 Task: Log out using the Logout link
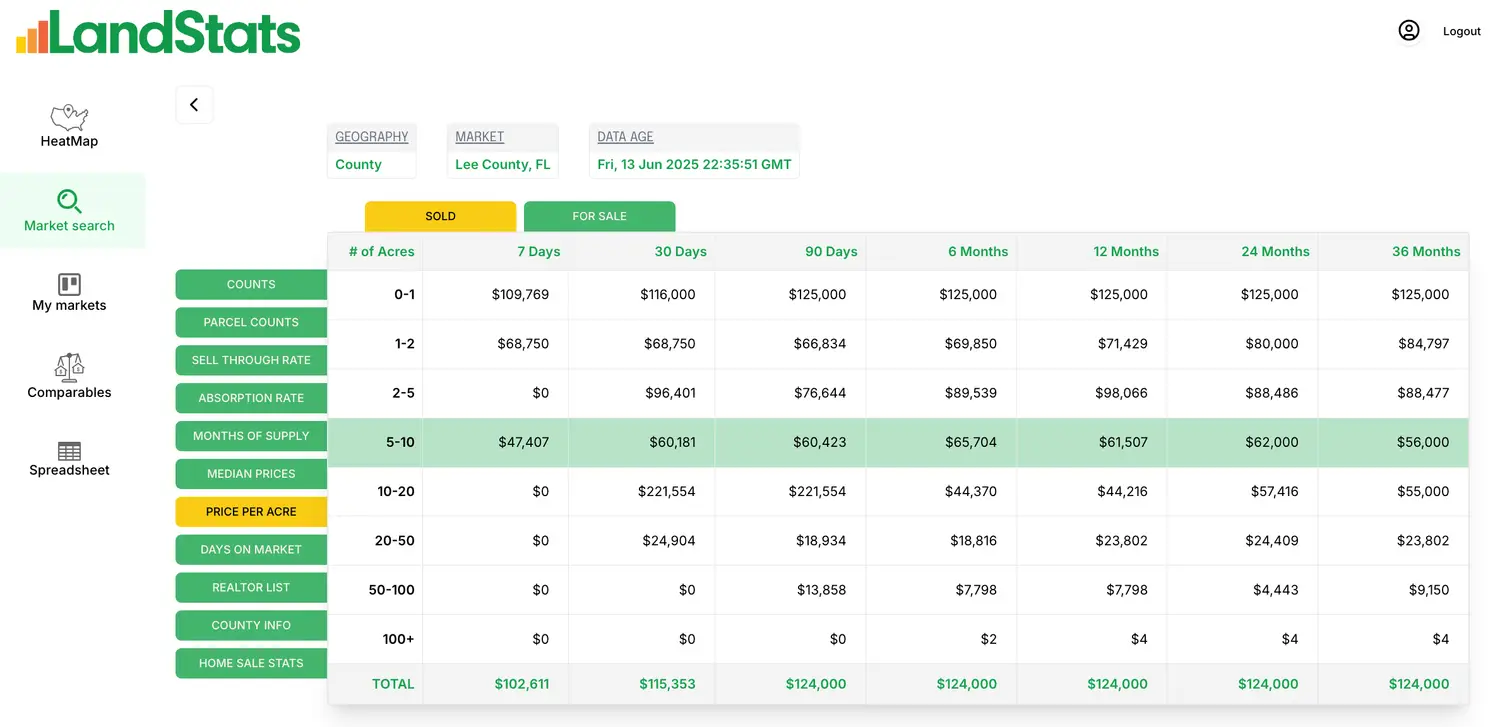click(1461, 31)
